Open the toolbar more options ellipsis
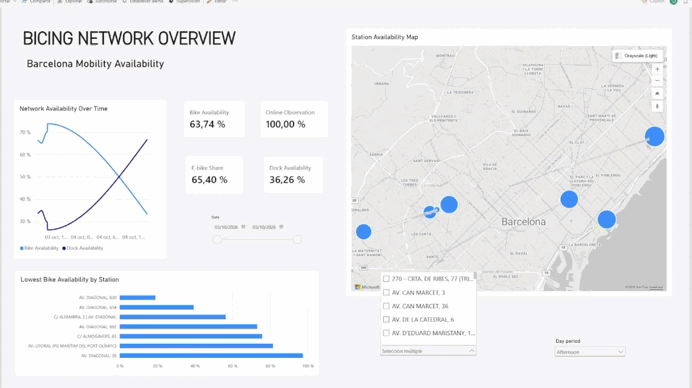 [235, 1]
